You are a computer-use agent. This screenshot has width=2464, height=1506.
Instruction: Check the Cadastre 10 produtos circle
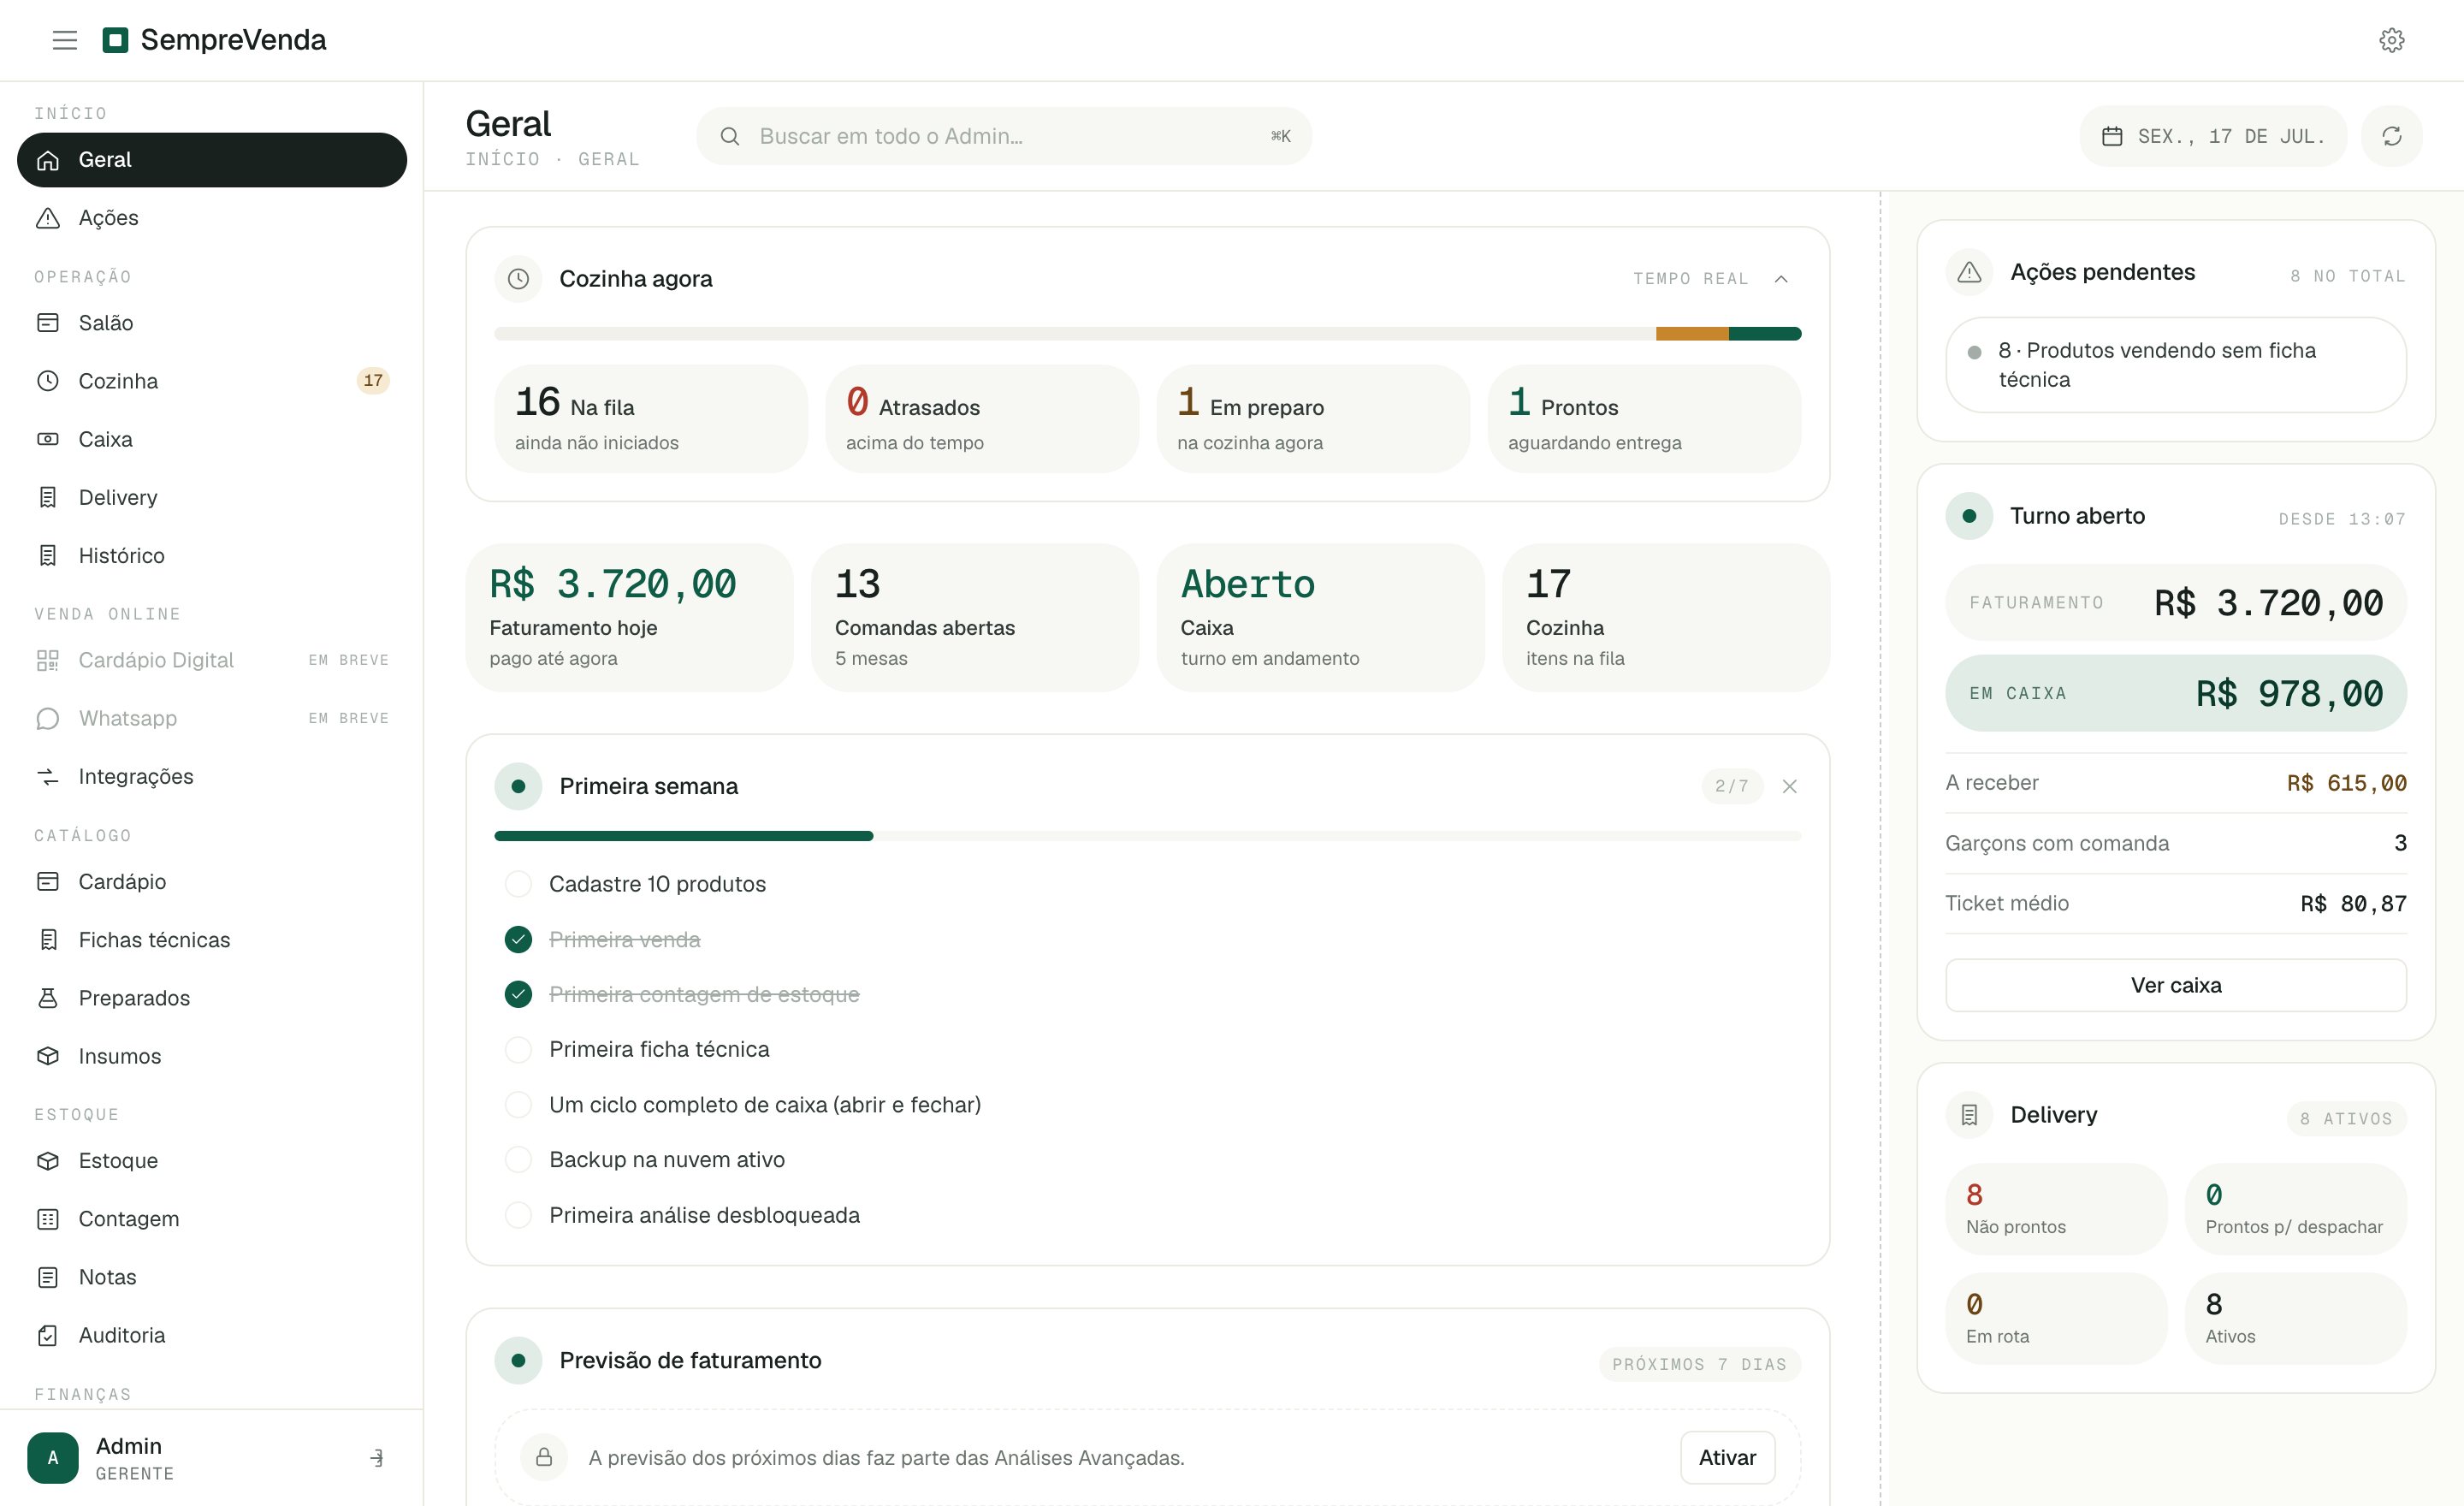pyautogui.click(x=518, y=884)
